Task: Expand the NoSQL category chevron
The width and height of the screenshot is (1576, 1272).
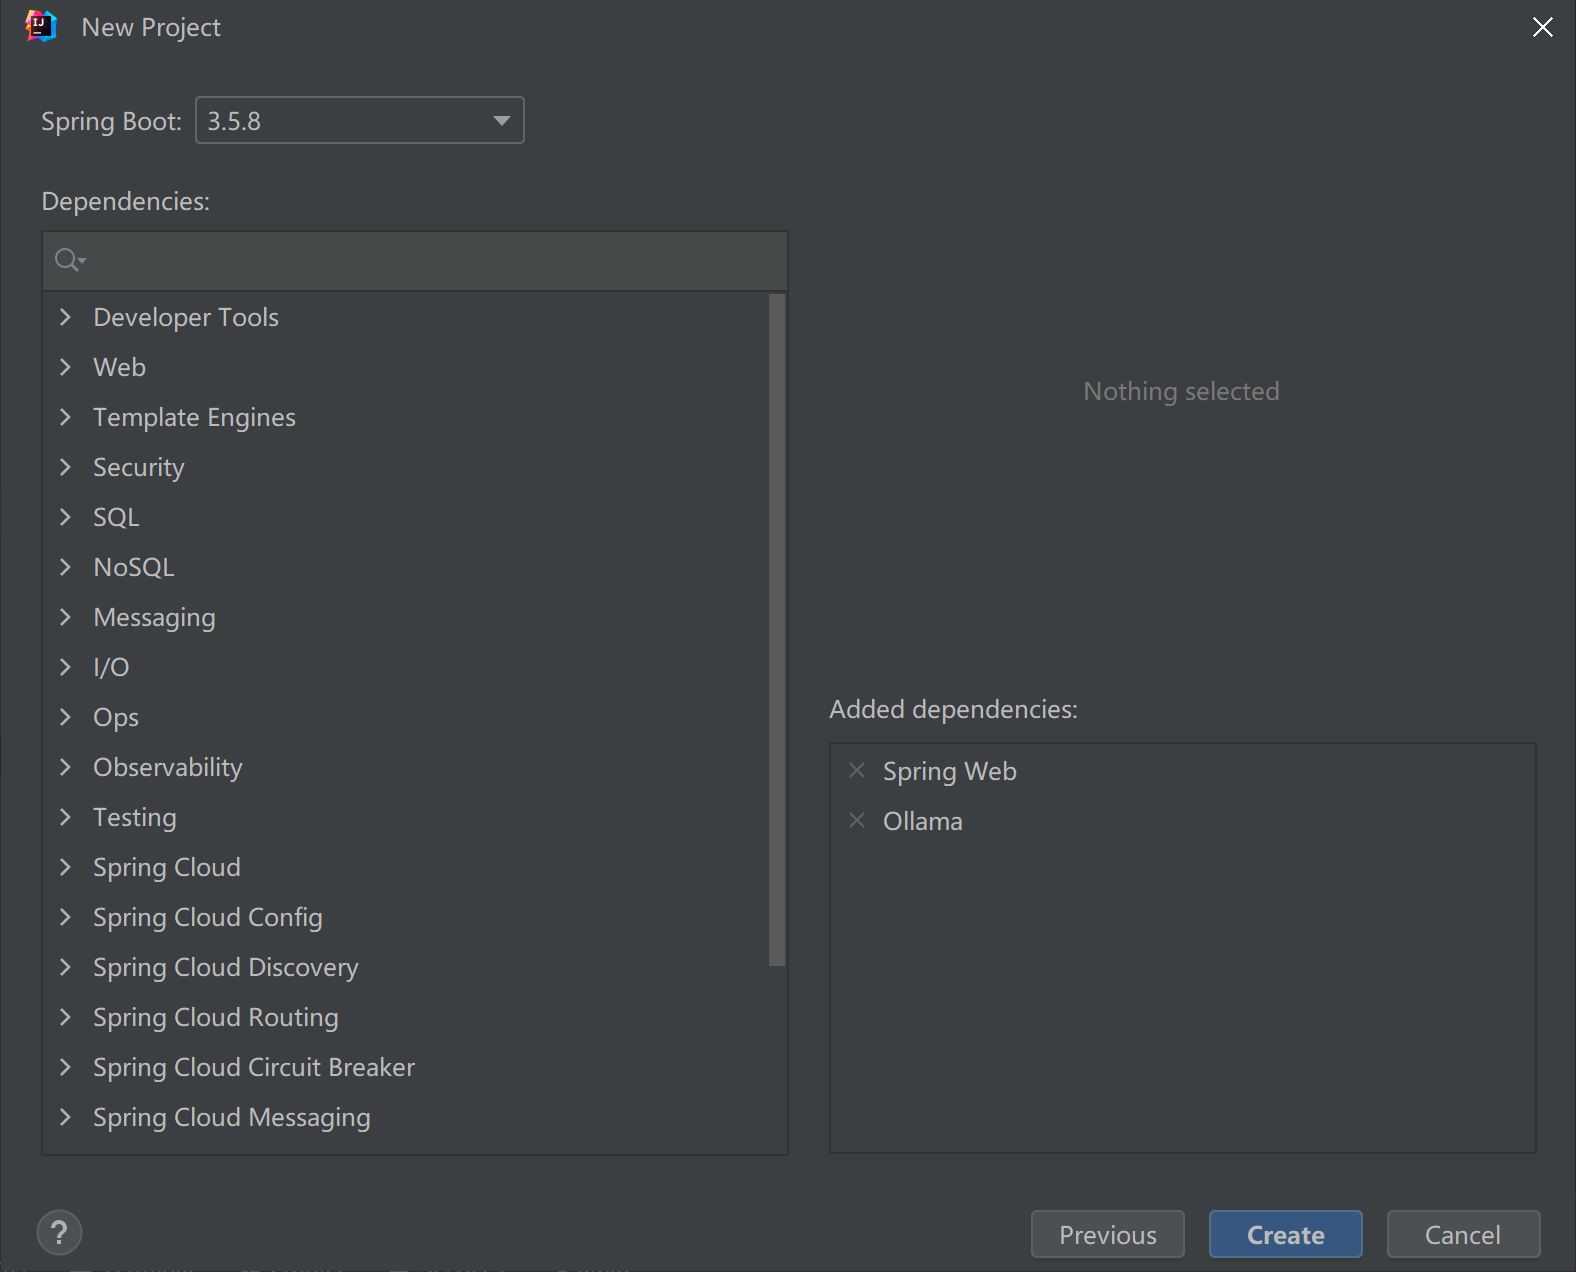Action: 66,567
